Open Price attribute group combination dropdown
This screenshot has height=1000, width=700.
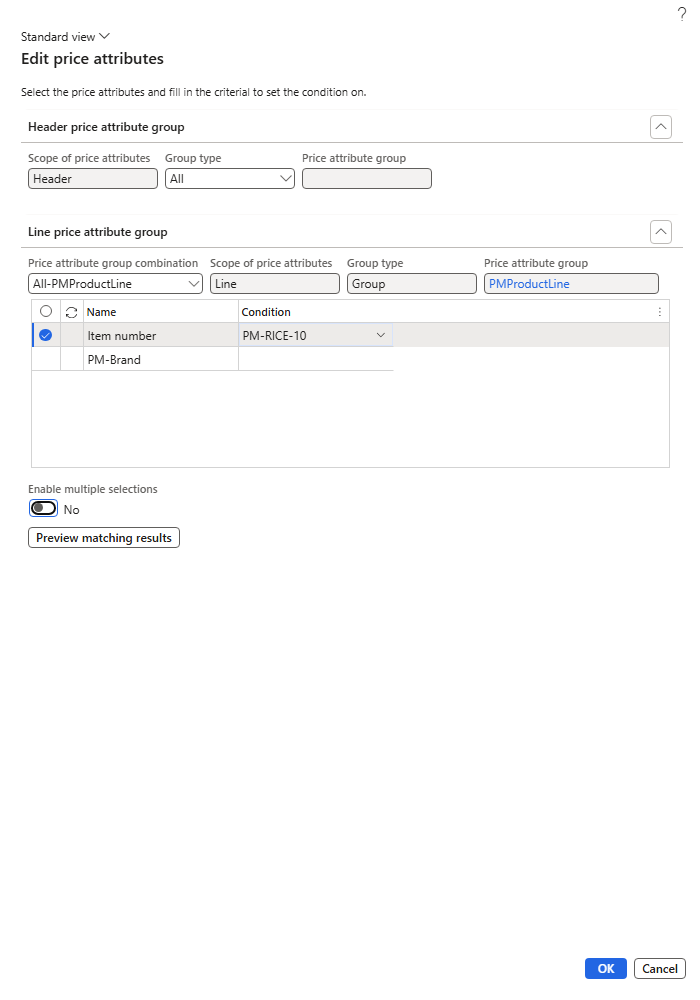pyautogui.click(x=115, y=284)
